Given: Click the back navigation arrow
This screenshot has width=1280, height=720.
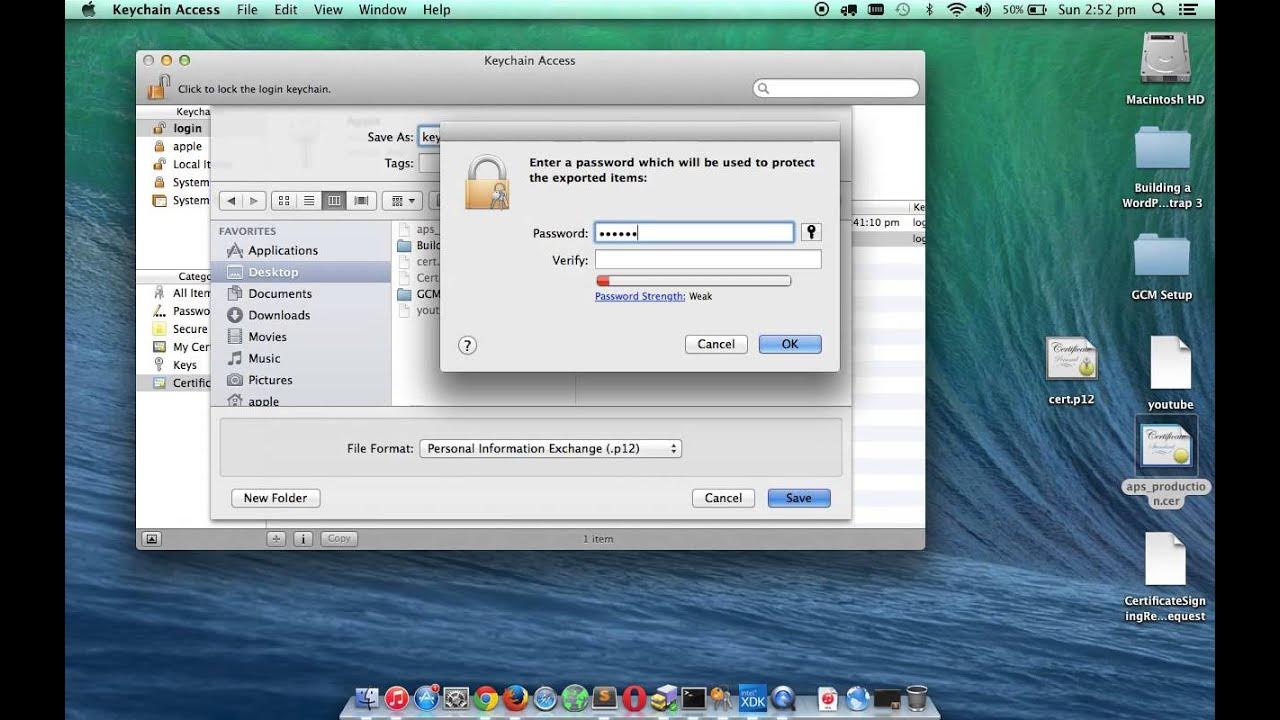Looking at the screenshot, I should click(x=231, y=201).
